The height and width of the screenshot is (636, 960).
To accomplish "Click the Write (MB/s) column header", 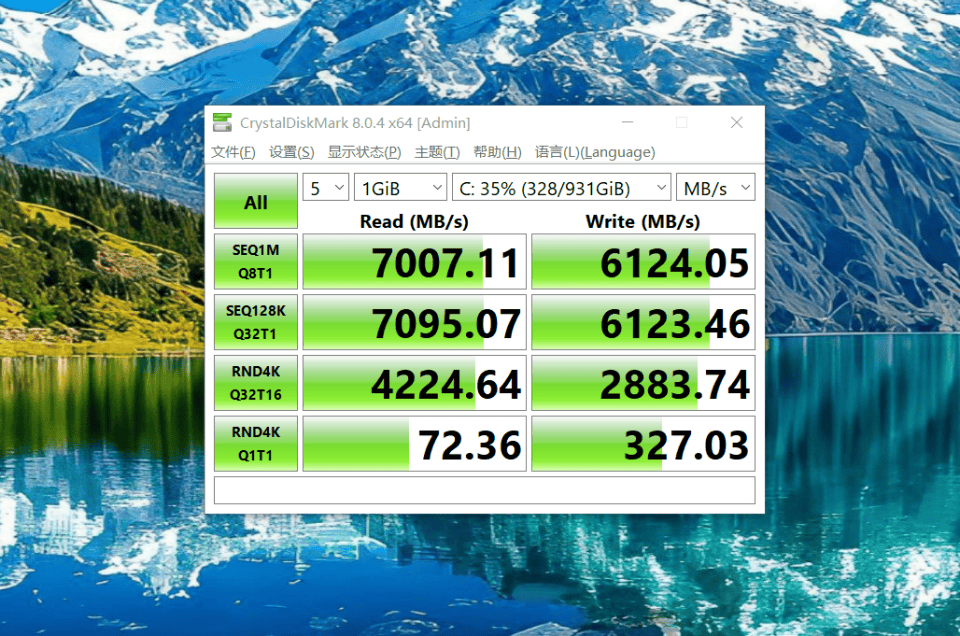I will click(x=643, y=221).
